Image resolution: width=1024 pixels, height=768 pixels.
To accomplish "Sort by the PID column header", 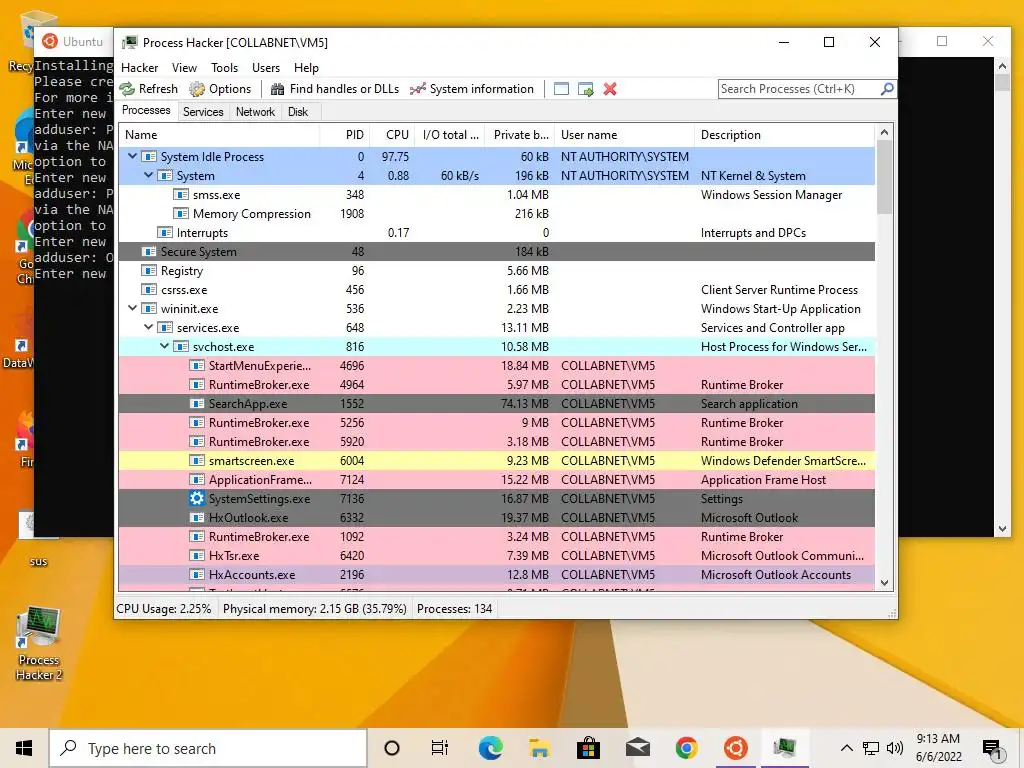I will (345, 135).
